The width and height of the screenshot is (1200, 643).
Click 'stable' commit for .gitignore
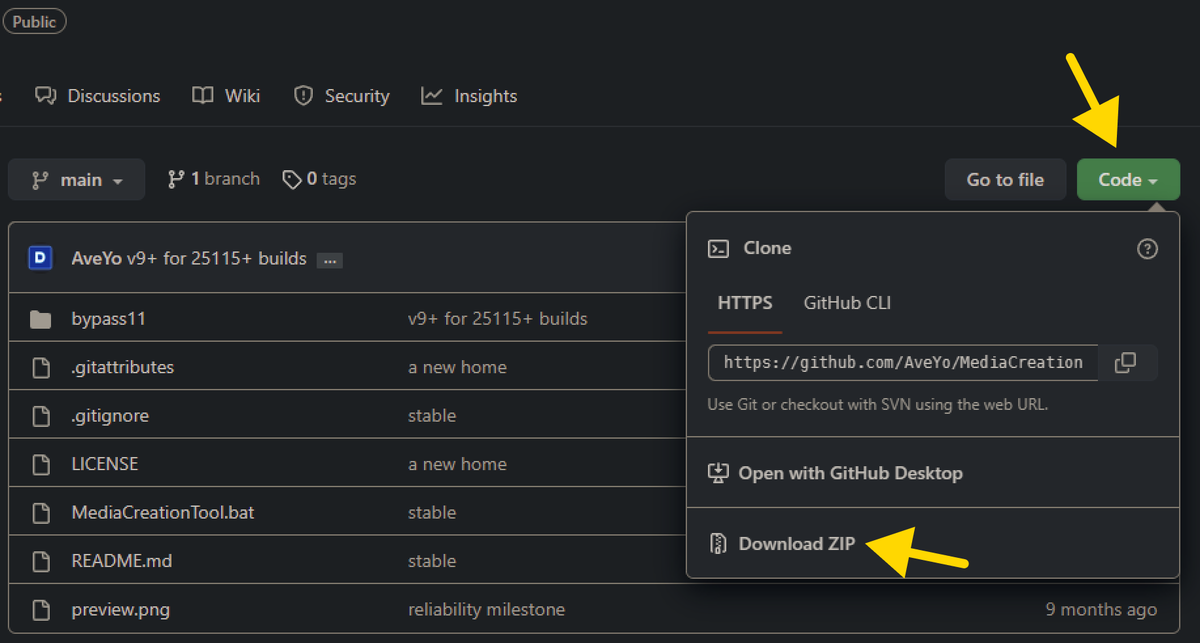tap(432, 416)
